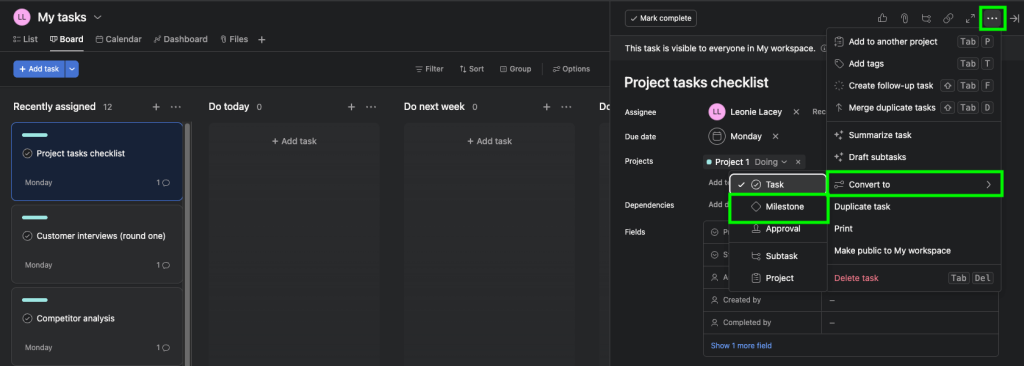Viewport: 1024px width, 366px height.
Task: Add a subtask using the task pane's header toolbar icon
Action: (x=926, y=18)
